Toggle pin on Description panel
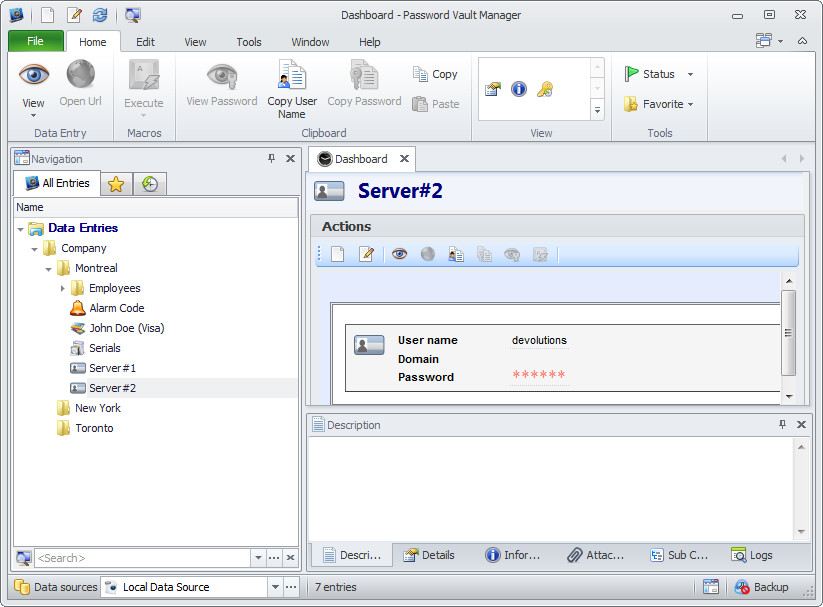This screenshot has height=607, width=823. [x=783, y=424]
